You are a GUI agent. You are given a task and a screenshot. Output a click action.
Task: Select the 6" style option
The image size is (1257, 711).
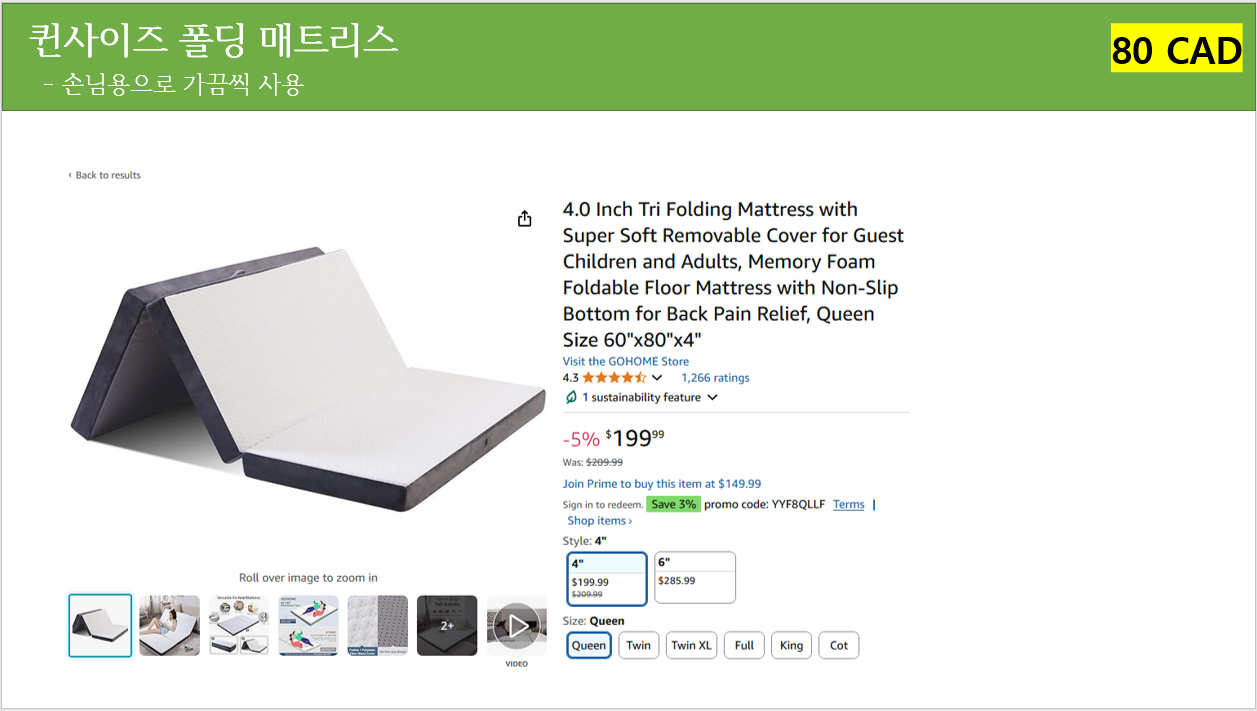695,577
